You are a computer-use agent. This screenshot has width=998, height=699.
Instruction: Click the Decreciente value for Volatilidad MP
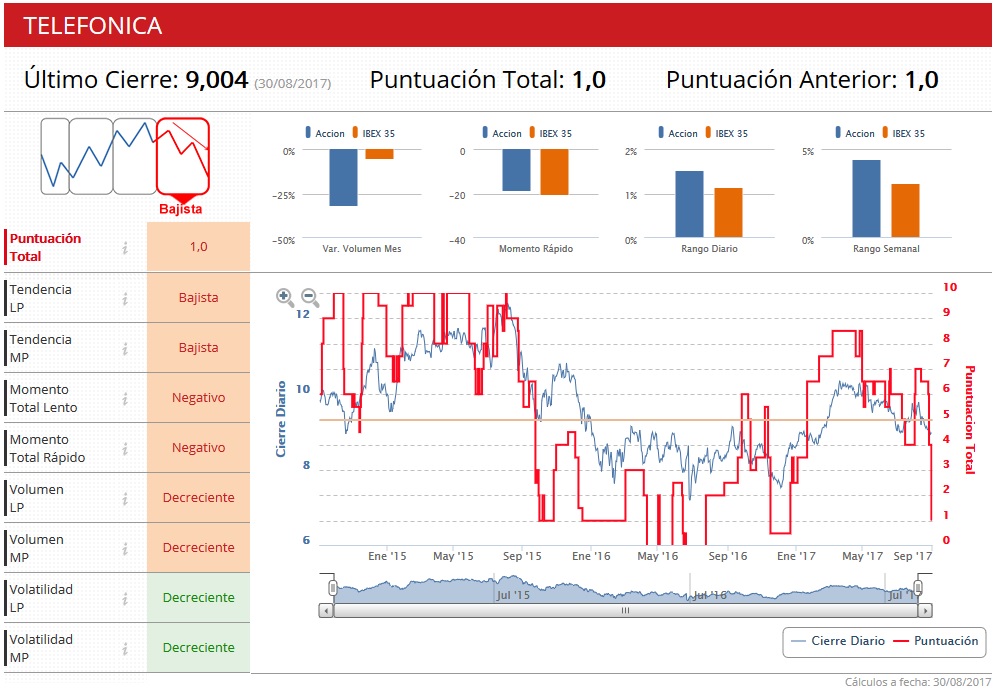(x=199, y=647)
